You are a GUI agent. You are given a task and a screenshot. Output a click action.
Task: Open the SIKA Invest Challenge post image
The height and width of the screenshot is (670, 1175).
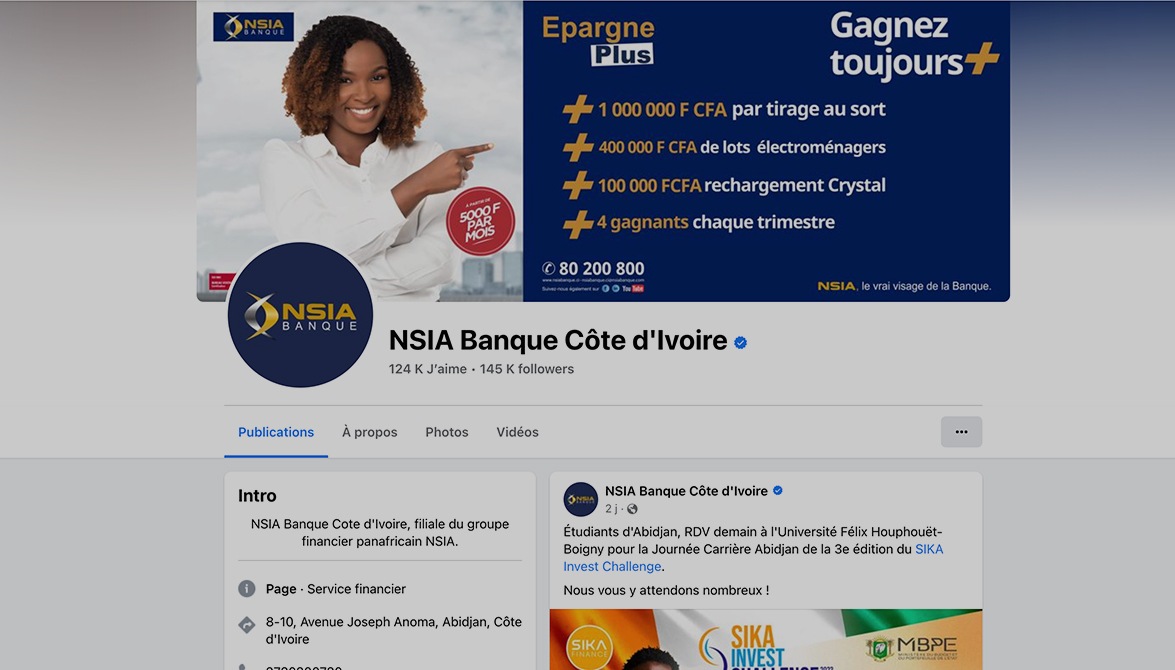[x=766, y=639]
